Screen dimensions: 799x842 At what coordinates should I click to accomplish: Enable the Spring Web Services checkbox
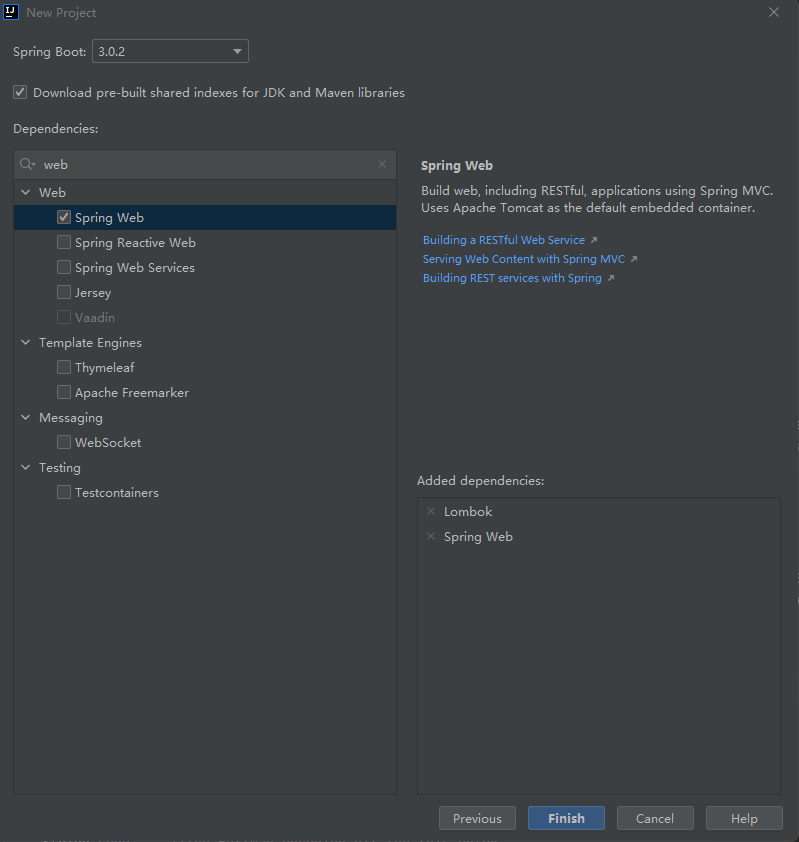click(64, 267)
